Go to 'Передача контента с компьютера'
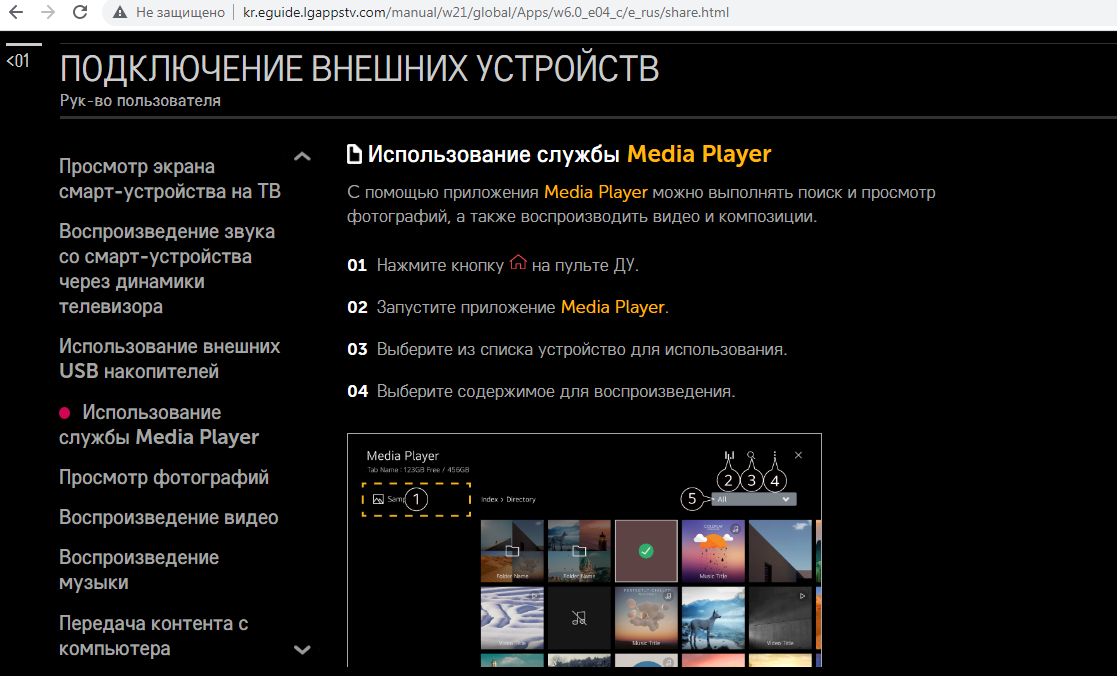Screen dimensions: 1117x676 click(x=153, y=635)
